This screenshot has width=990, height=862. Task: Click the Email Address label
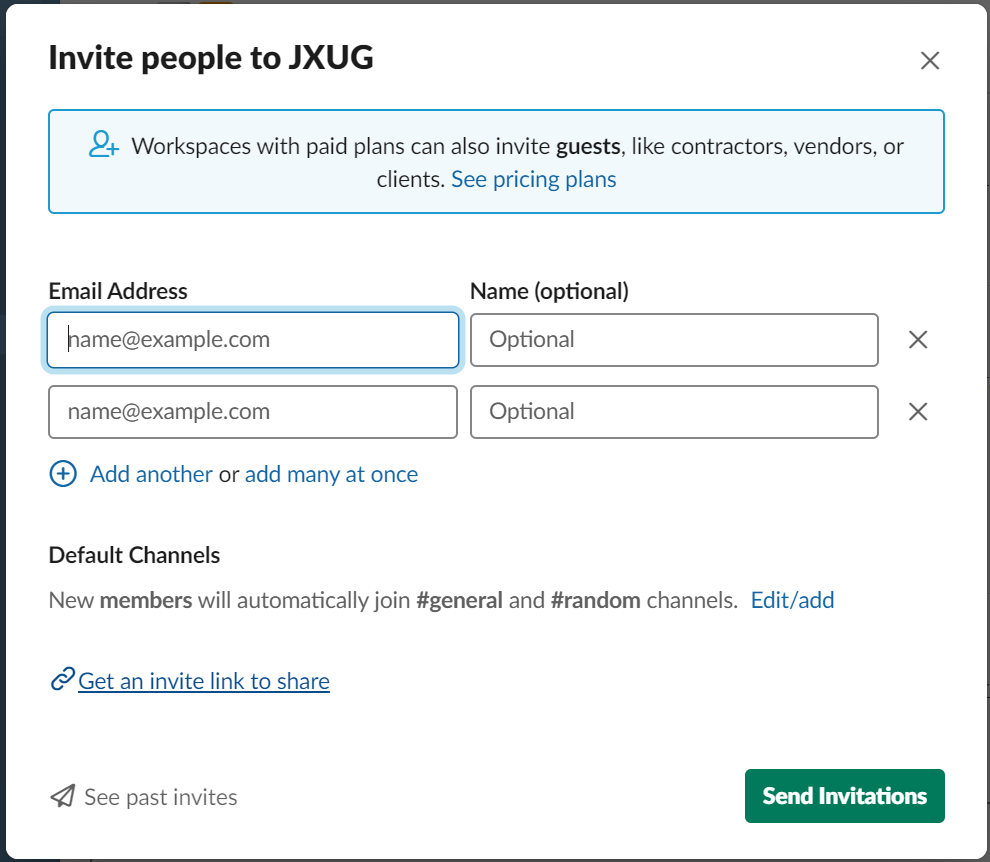(x=118, y=291)
